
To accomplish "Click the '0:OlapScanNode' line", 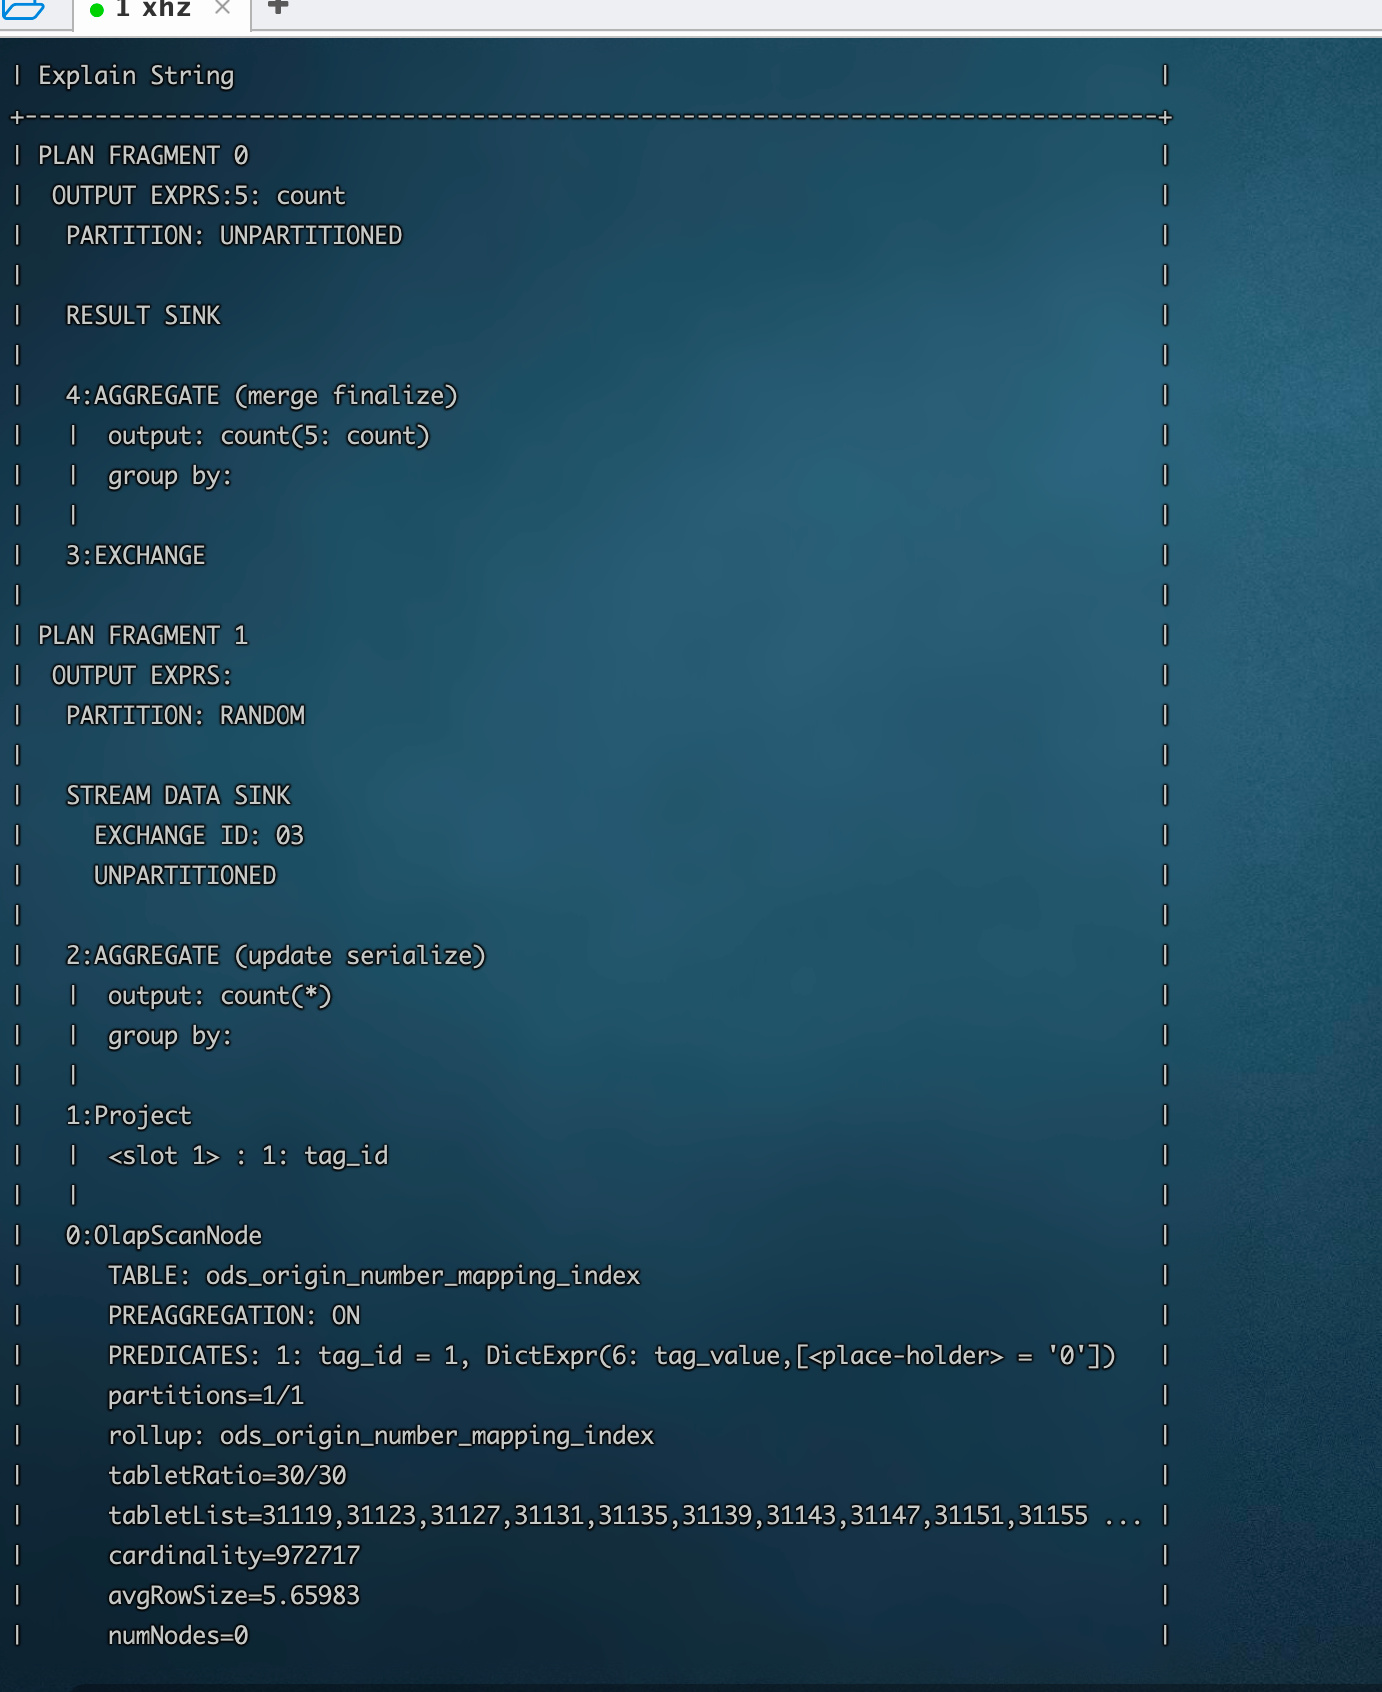I will 164,1236.
